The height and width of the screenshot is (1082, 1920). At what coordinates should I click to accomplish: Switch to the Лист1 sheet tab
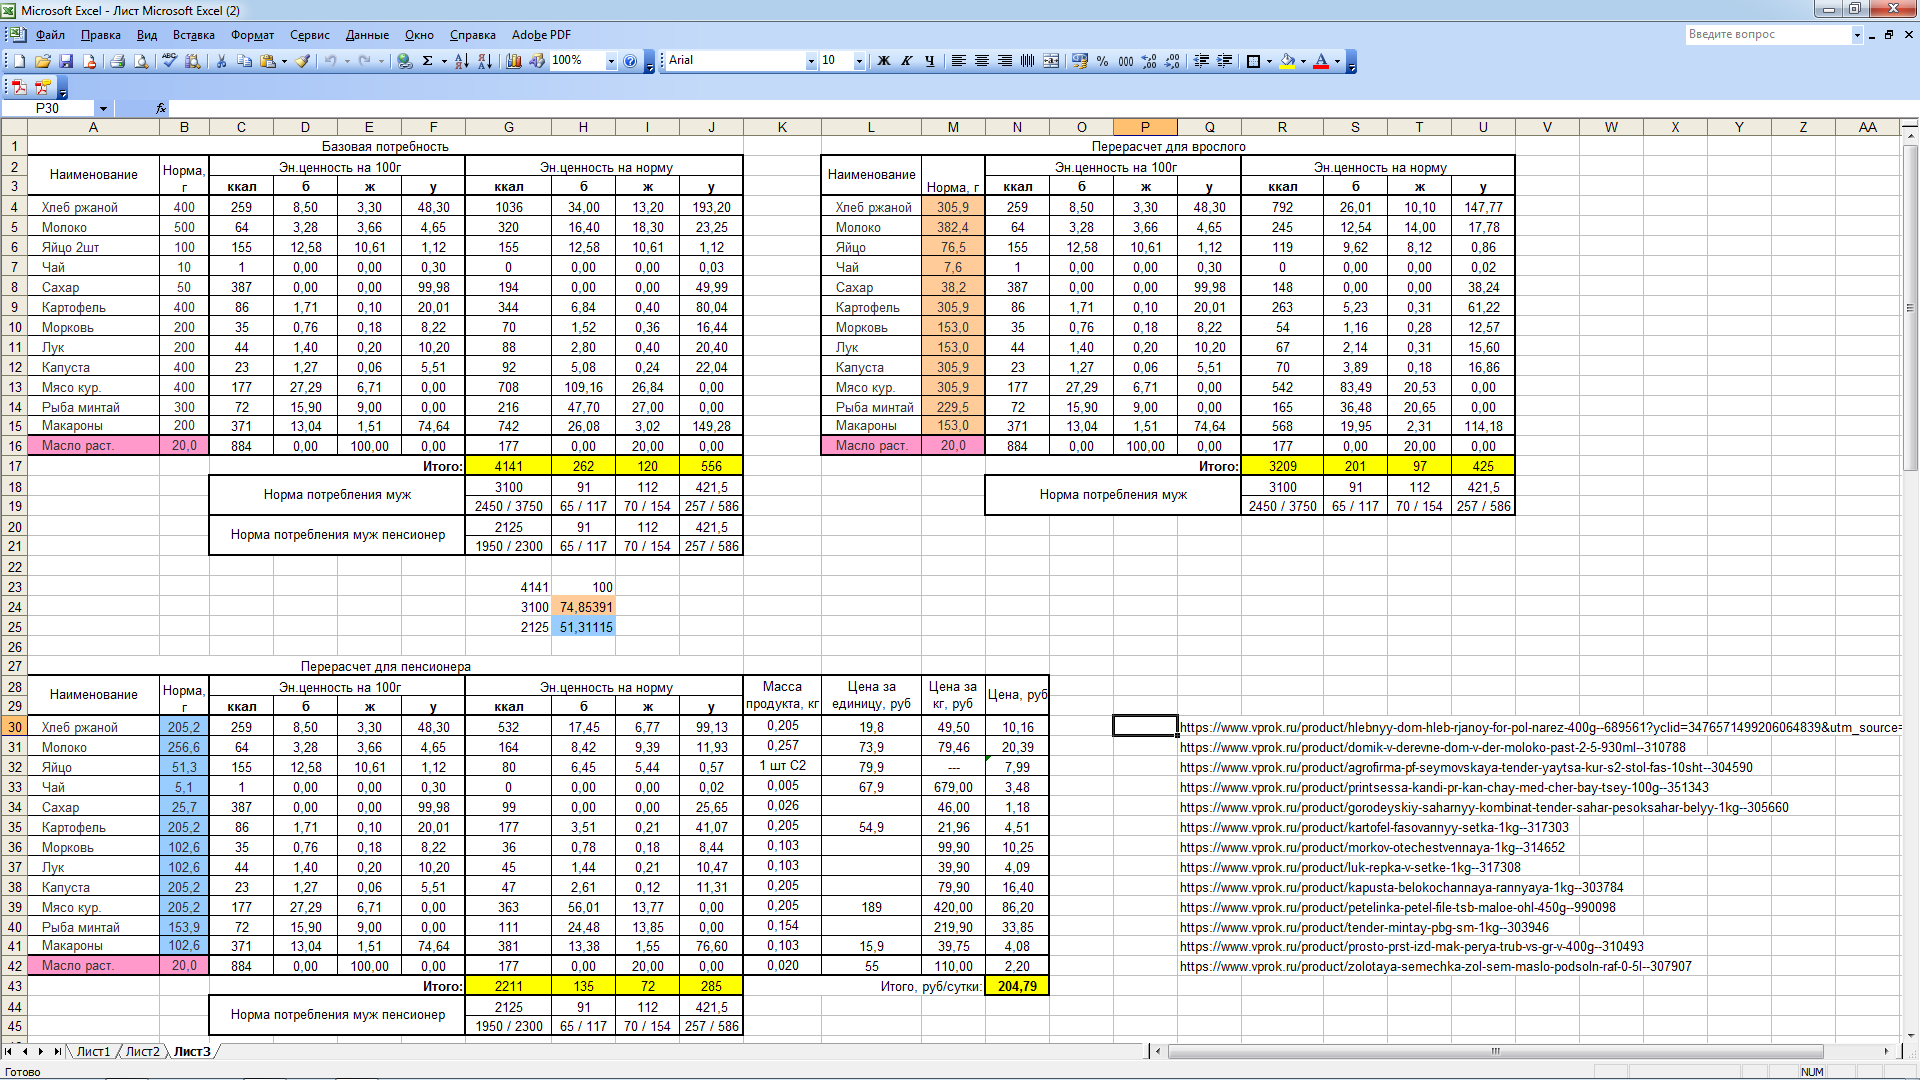(93, 1051)
